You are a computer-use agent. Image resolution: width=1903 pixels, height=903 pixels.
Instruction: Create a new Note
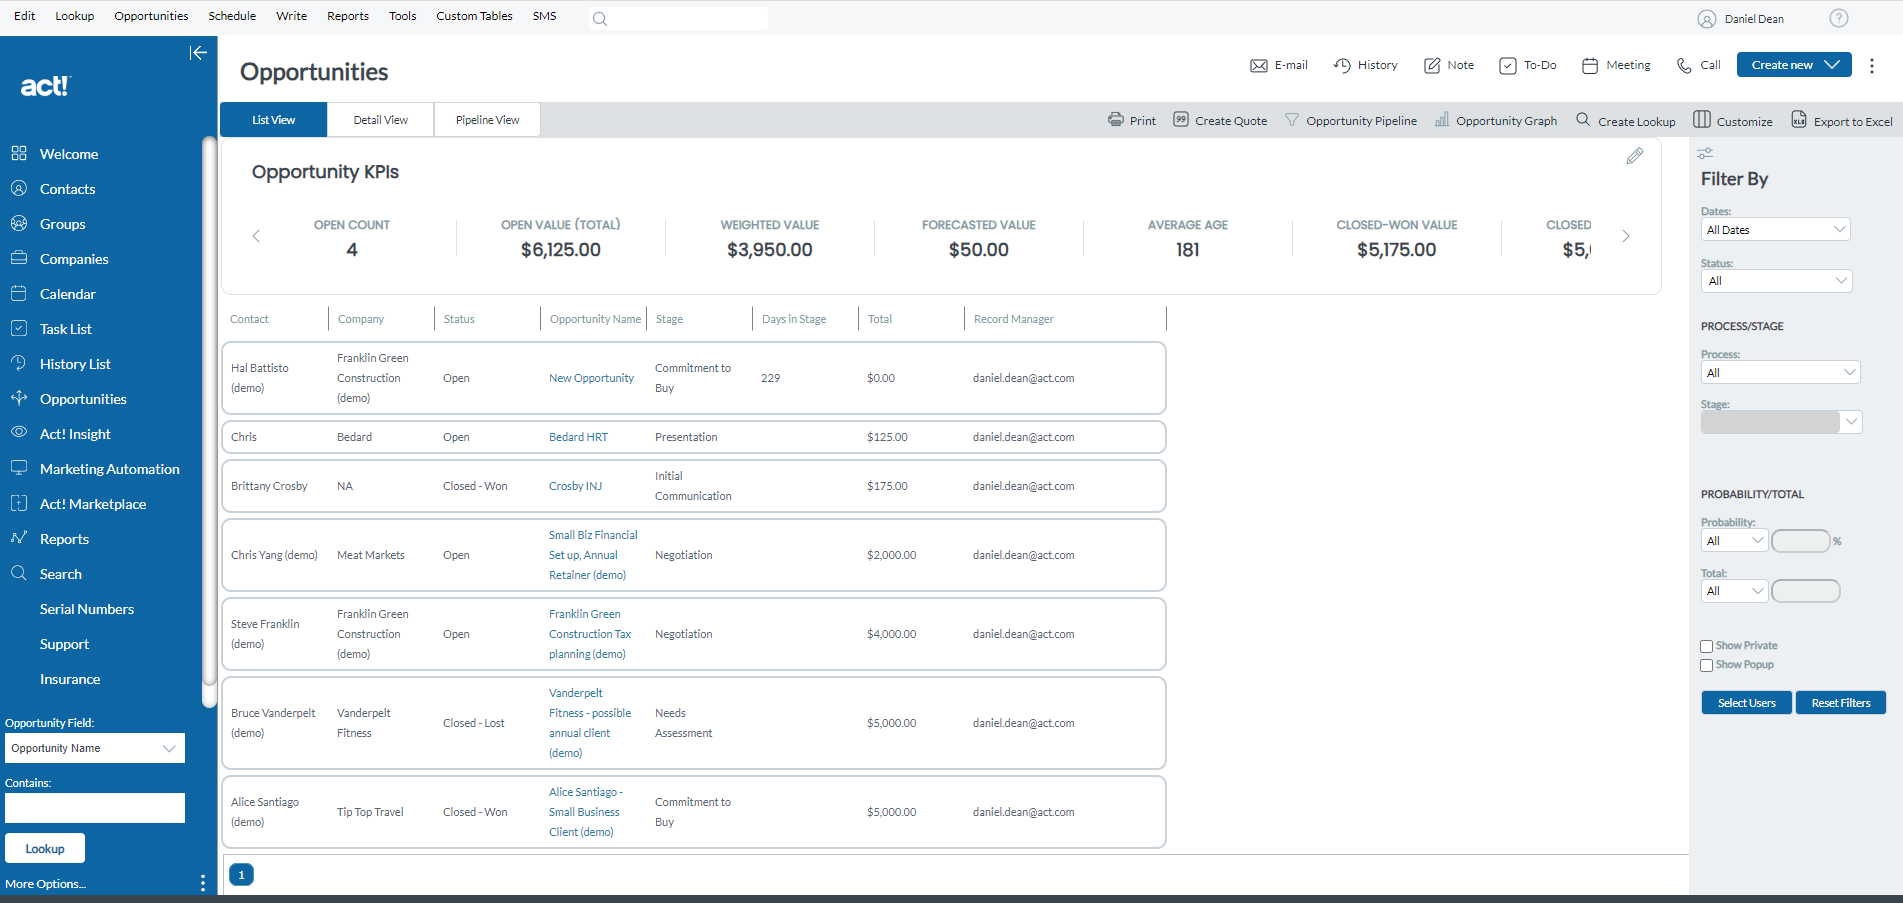click(x=1449, y=65)
